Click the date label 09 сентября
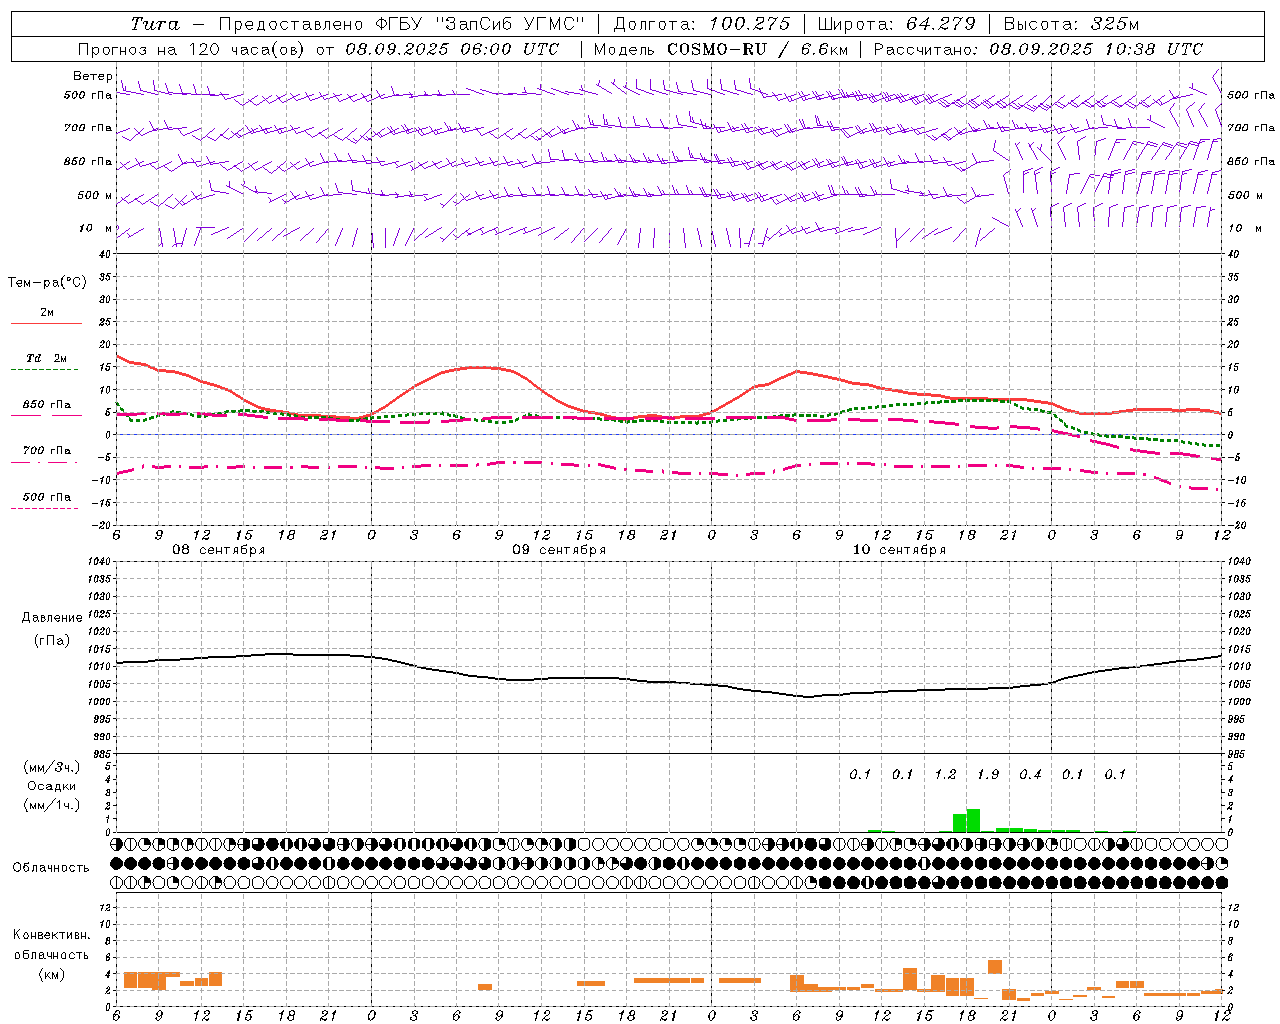 559,550
